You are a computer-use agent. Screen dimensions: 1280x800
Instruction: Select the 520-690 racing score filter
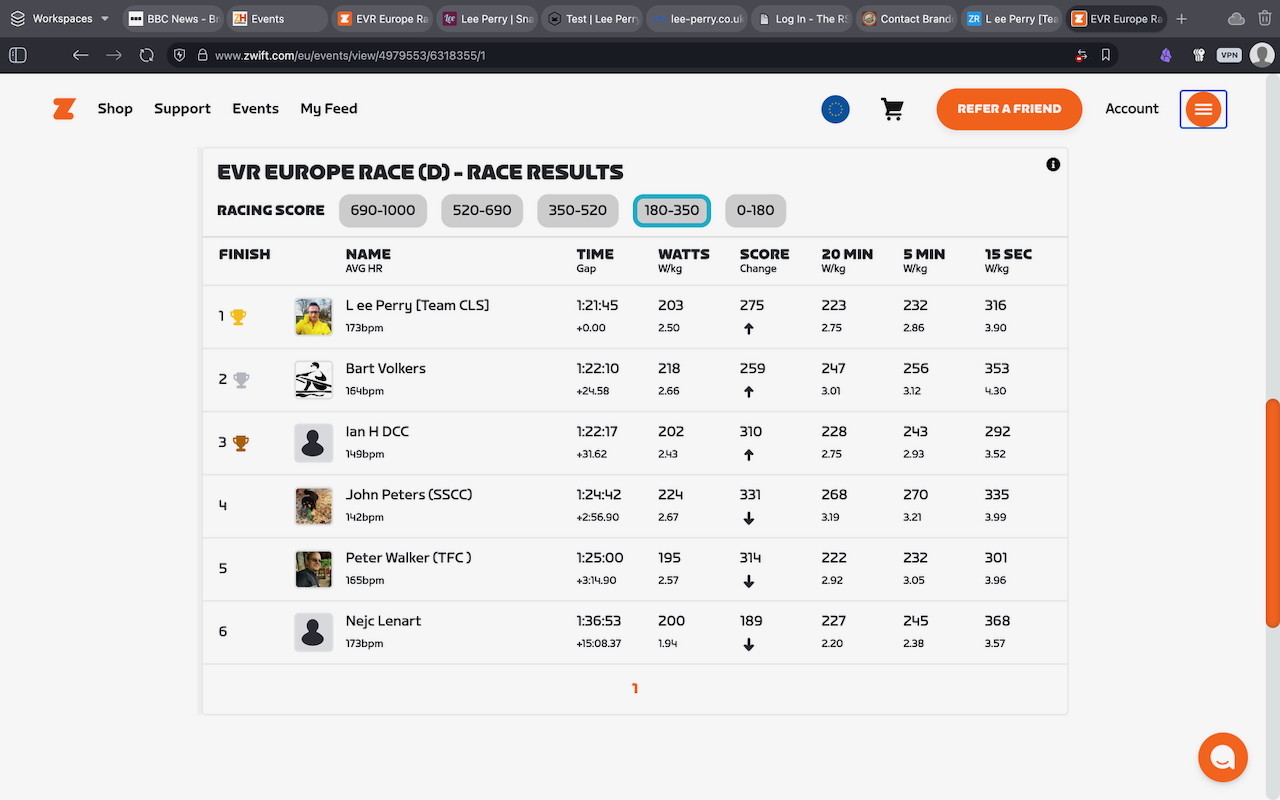[x=482, y=211]
